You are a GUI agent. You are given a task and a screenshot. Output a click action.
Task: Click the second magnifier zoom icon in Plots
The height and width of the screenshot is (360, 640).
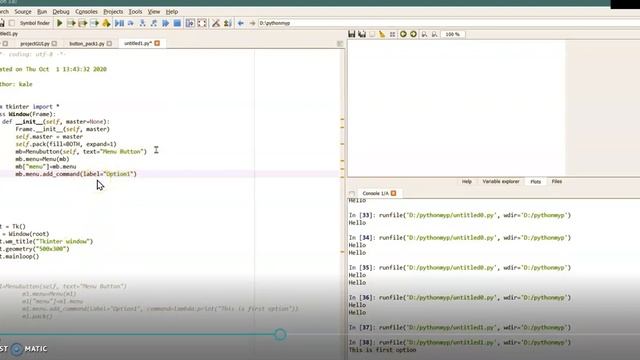435,34
